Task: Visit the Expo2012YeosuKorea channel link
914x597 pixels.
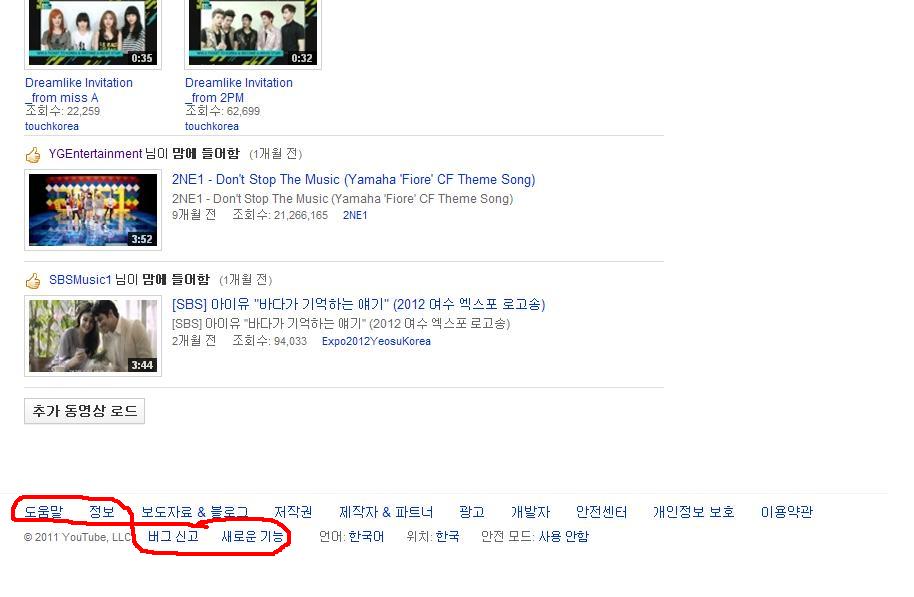Action: coord(376,341)
